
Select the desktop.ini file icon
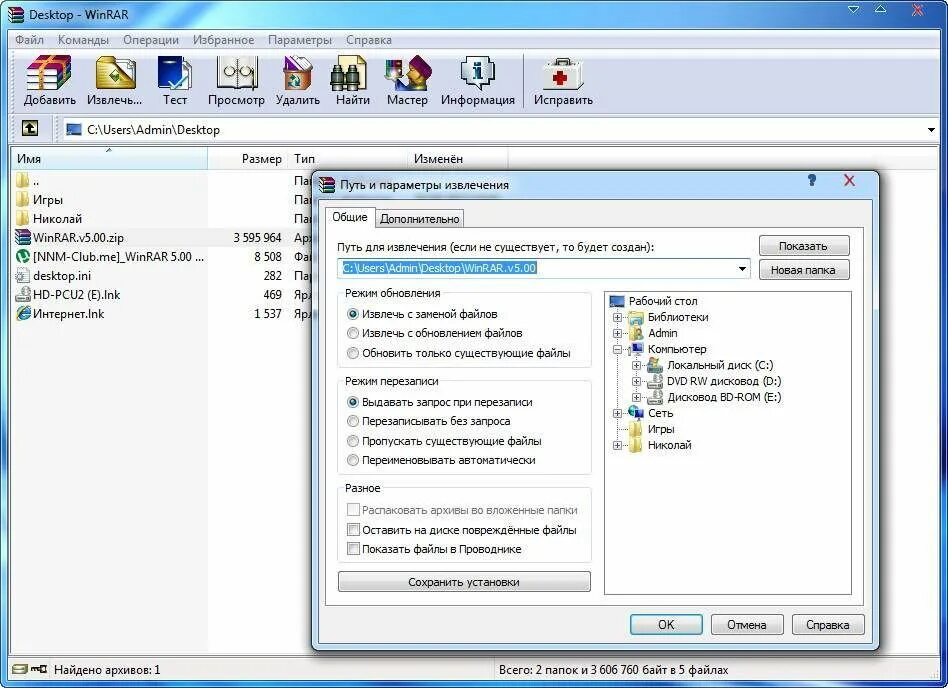click(23, 275)
